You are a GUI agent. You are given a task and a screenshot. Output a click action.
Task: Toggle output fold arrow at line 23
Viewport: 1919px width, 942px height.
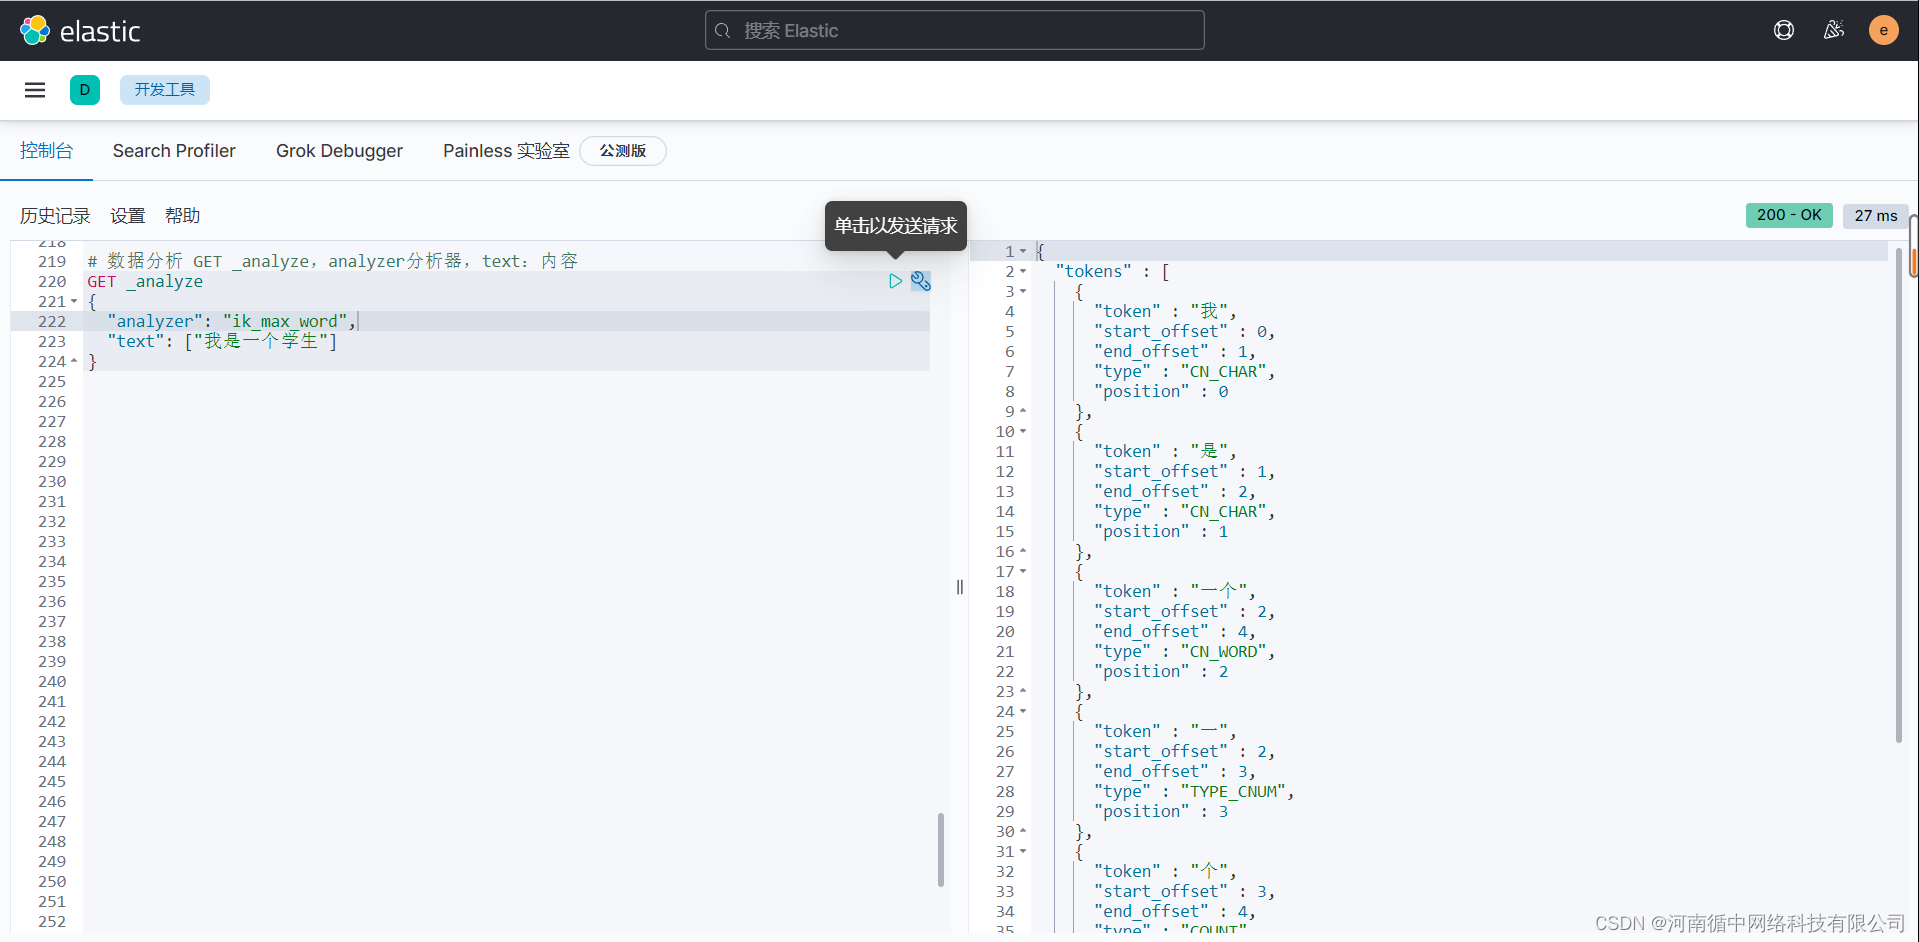(1023, 691)
